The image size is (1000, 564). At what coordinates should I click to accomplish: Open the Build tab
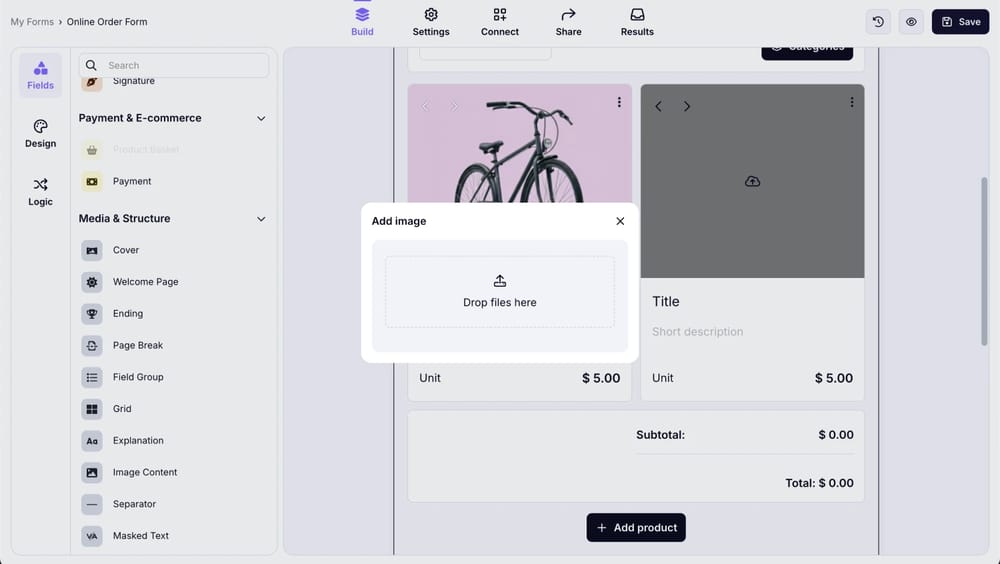click(x=362, y=22)
